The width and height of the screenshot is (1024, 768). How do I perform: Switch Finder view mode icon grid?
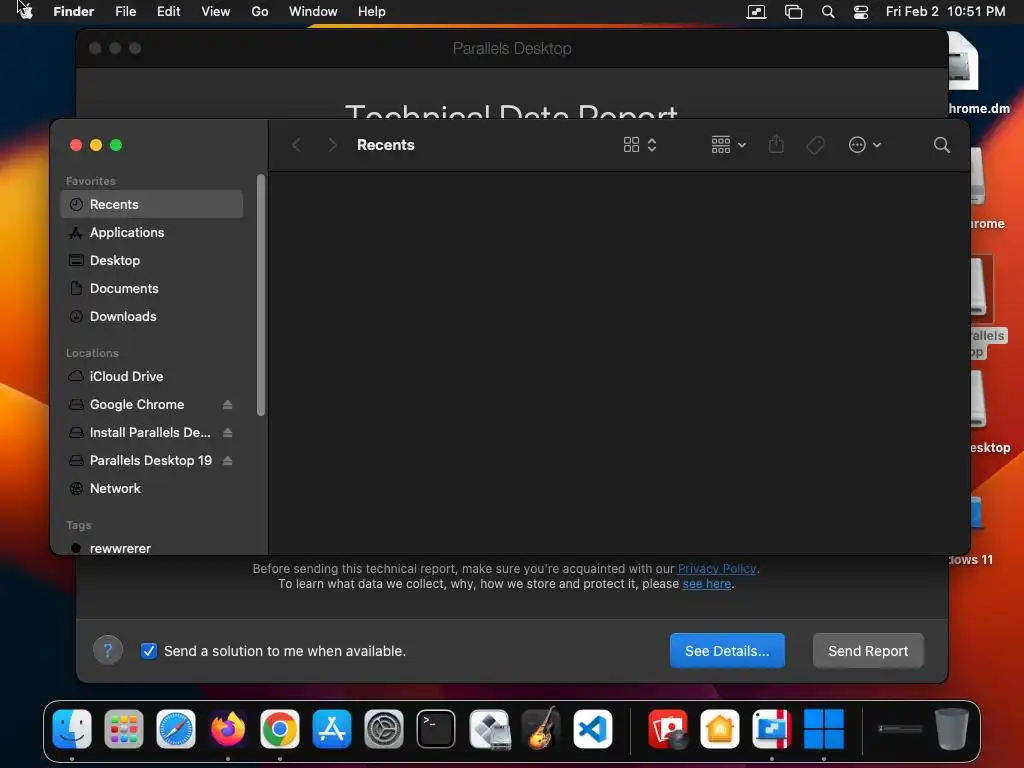pos(639,145)
